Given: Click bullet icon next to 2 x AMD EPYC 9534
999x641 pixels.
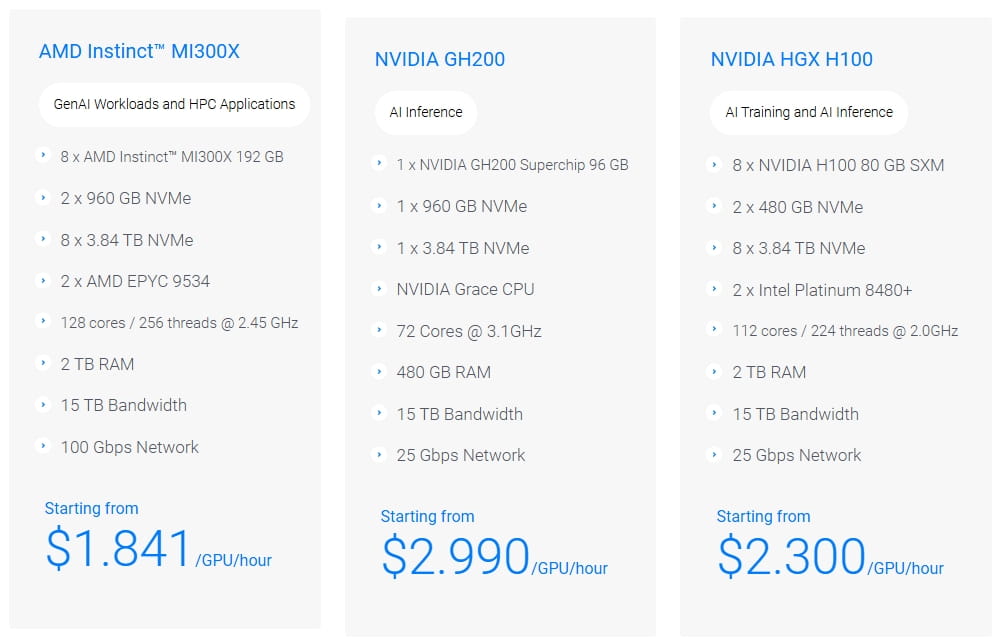Looking at the screenshot, I should [x=43, y=280].
